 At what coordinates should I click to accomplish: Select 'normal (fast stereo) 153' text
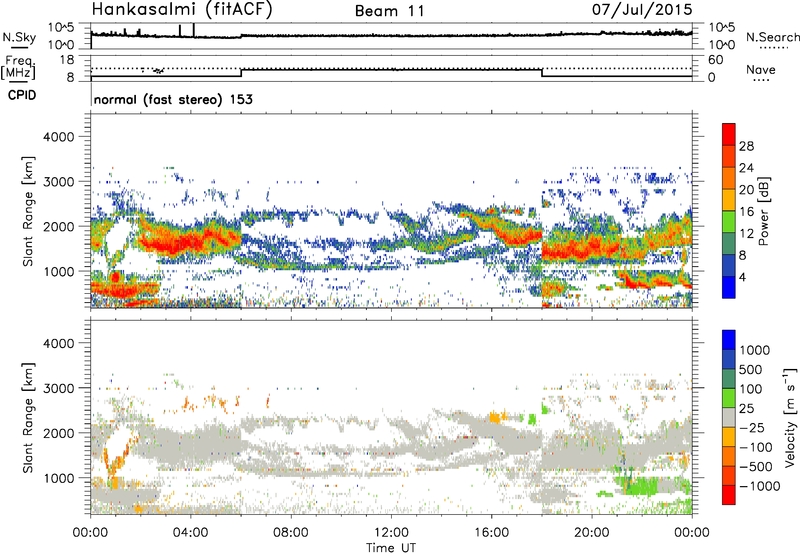pos(173,99)
